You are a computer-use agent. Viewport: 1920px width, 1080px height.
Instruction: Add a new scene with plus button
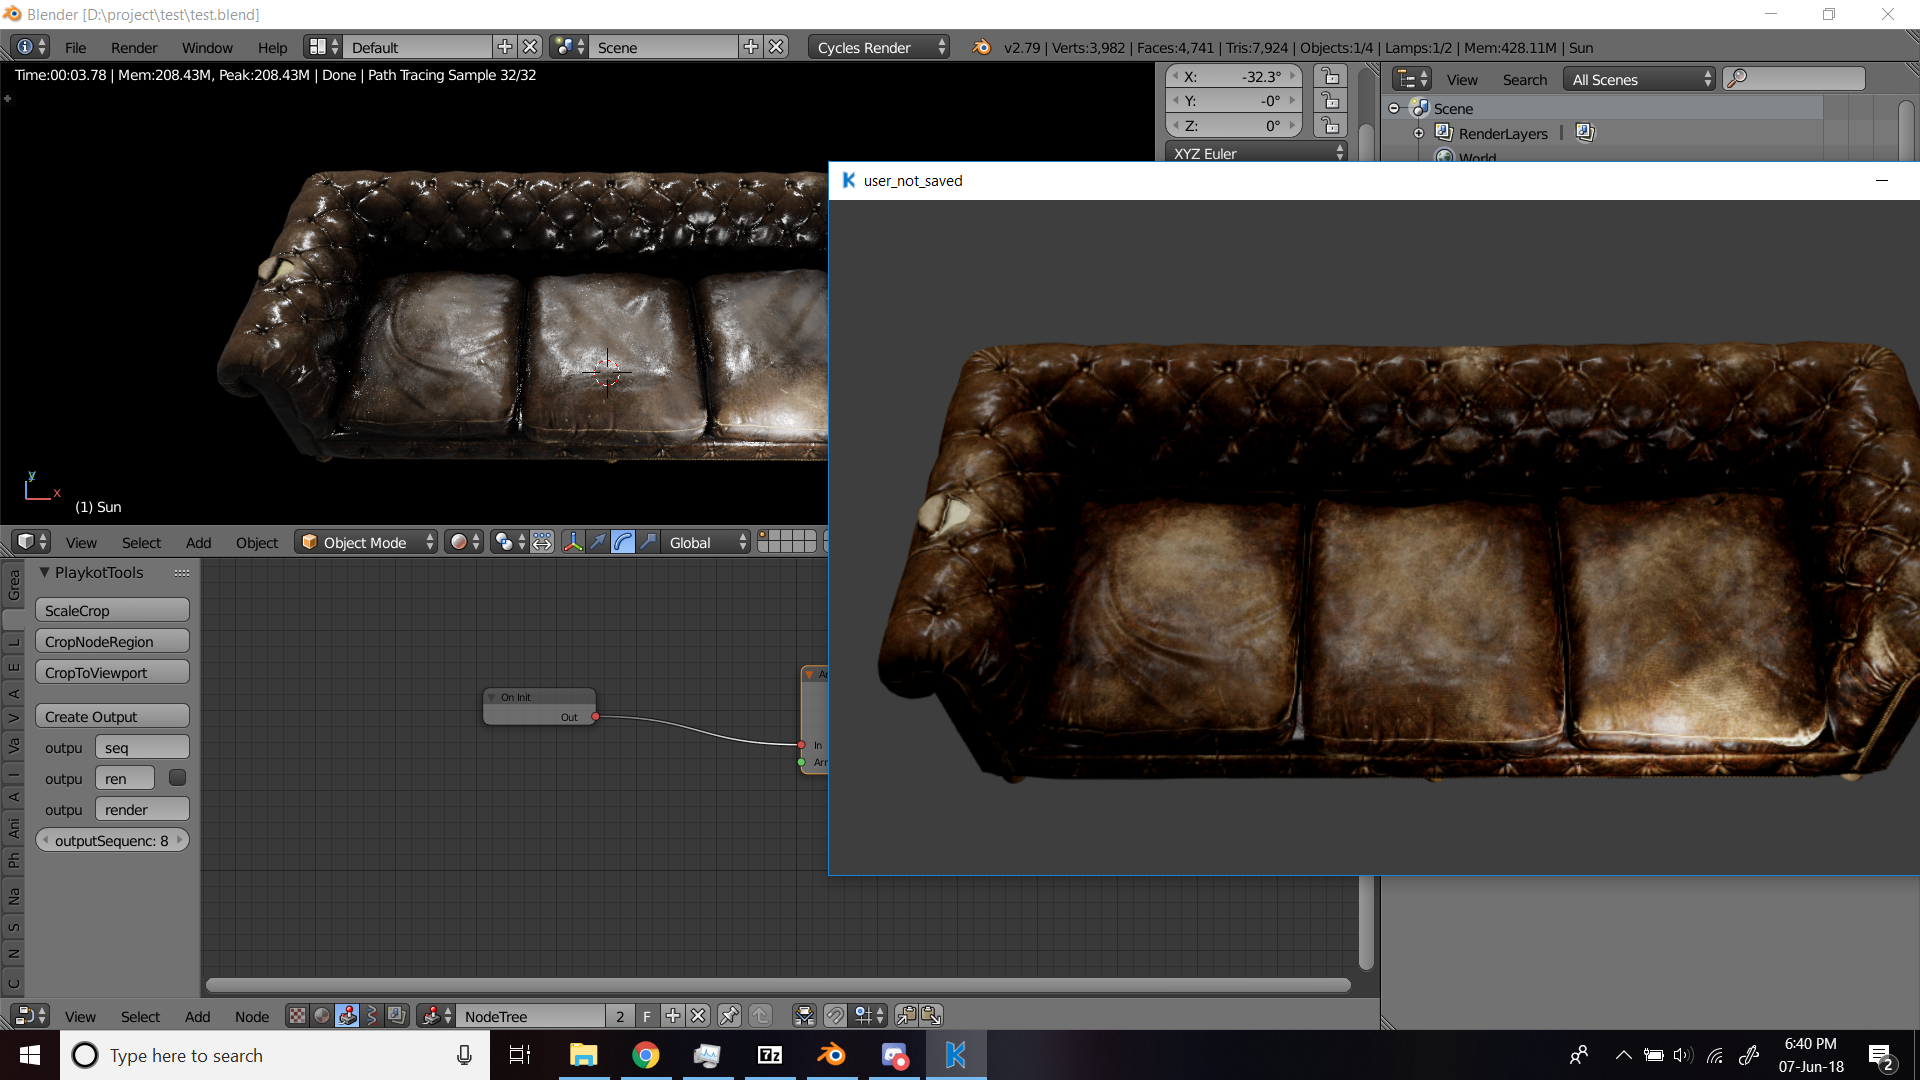[x=751, y=47]
